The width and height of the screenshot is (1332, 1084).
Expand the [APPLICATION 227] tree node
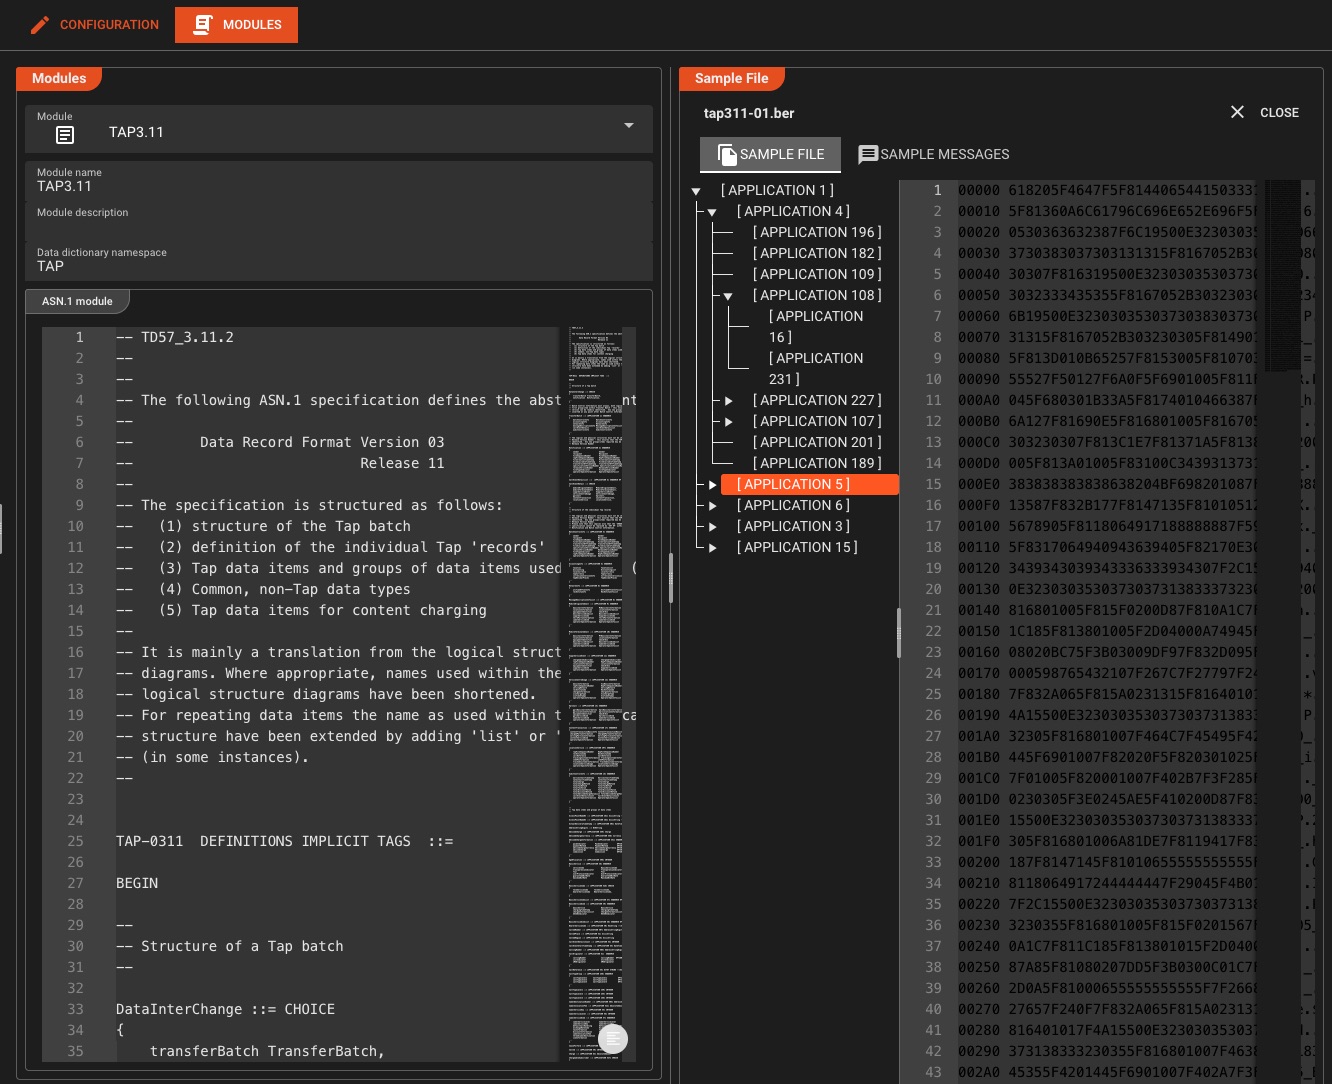[x=728, y=400]
